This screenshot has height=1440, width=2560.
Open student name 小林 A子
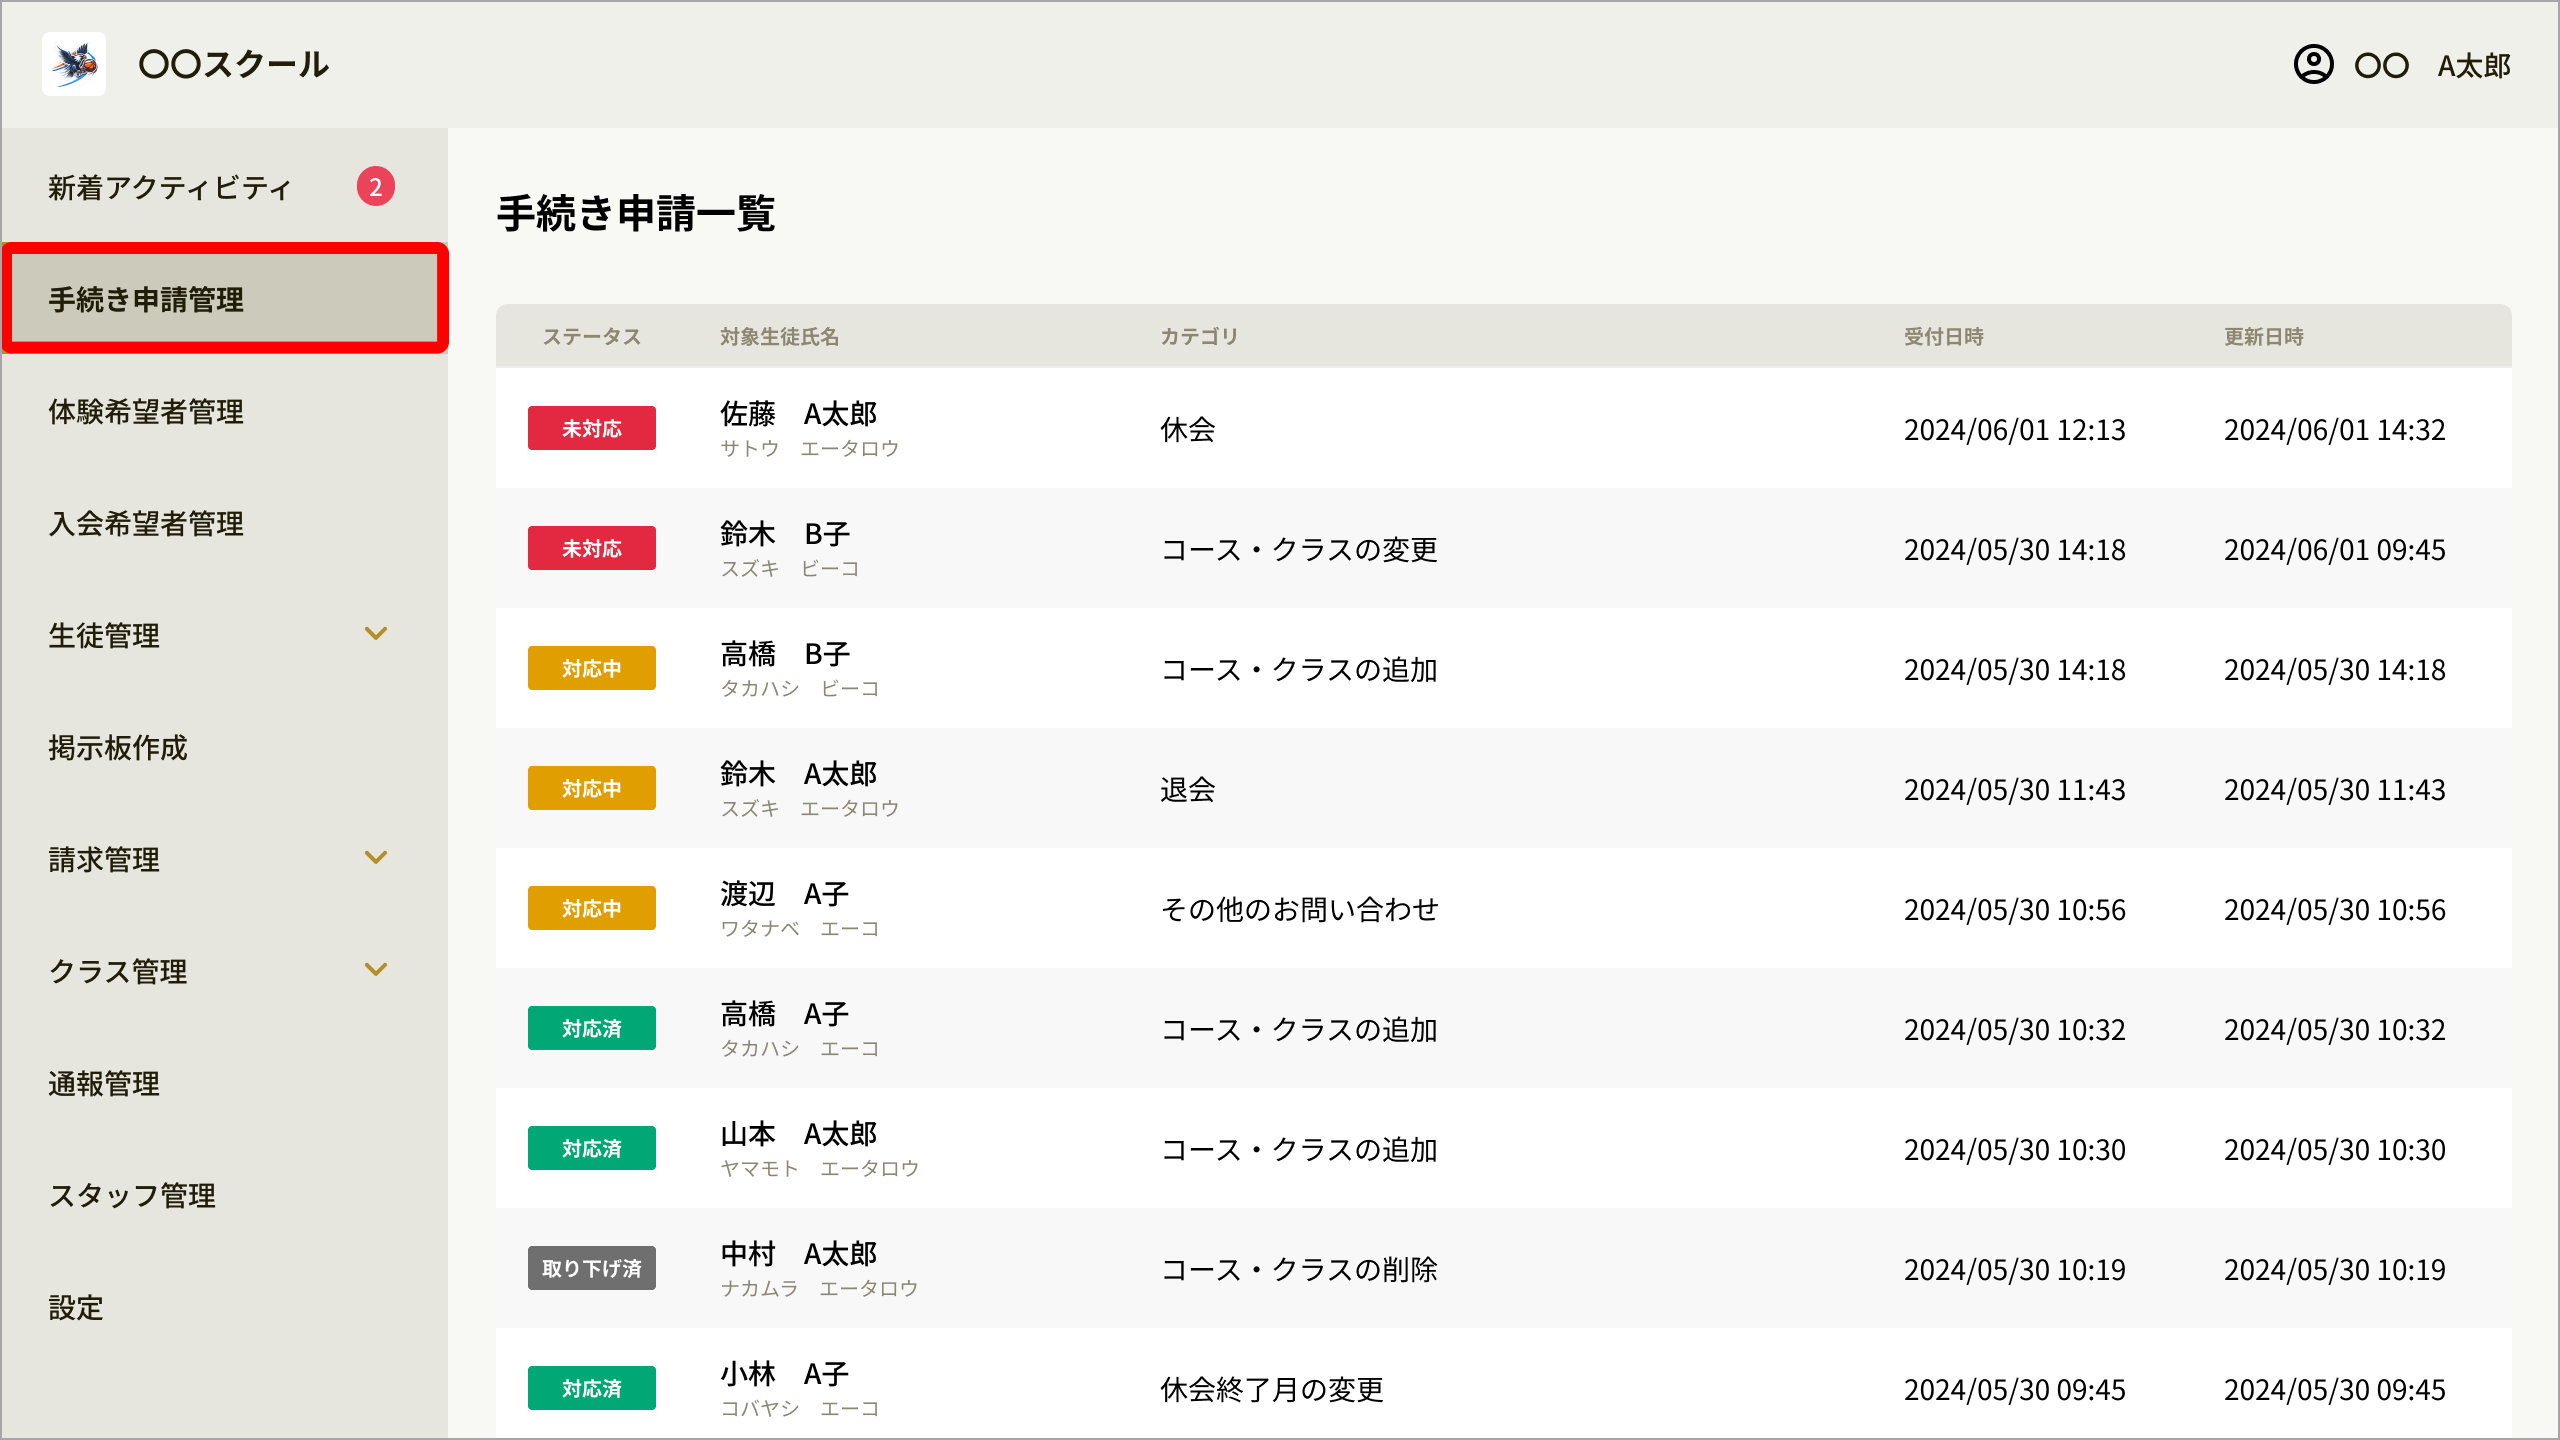pos(785,1374)
